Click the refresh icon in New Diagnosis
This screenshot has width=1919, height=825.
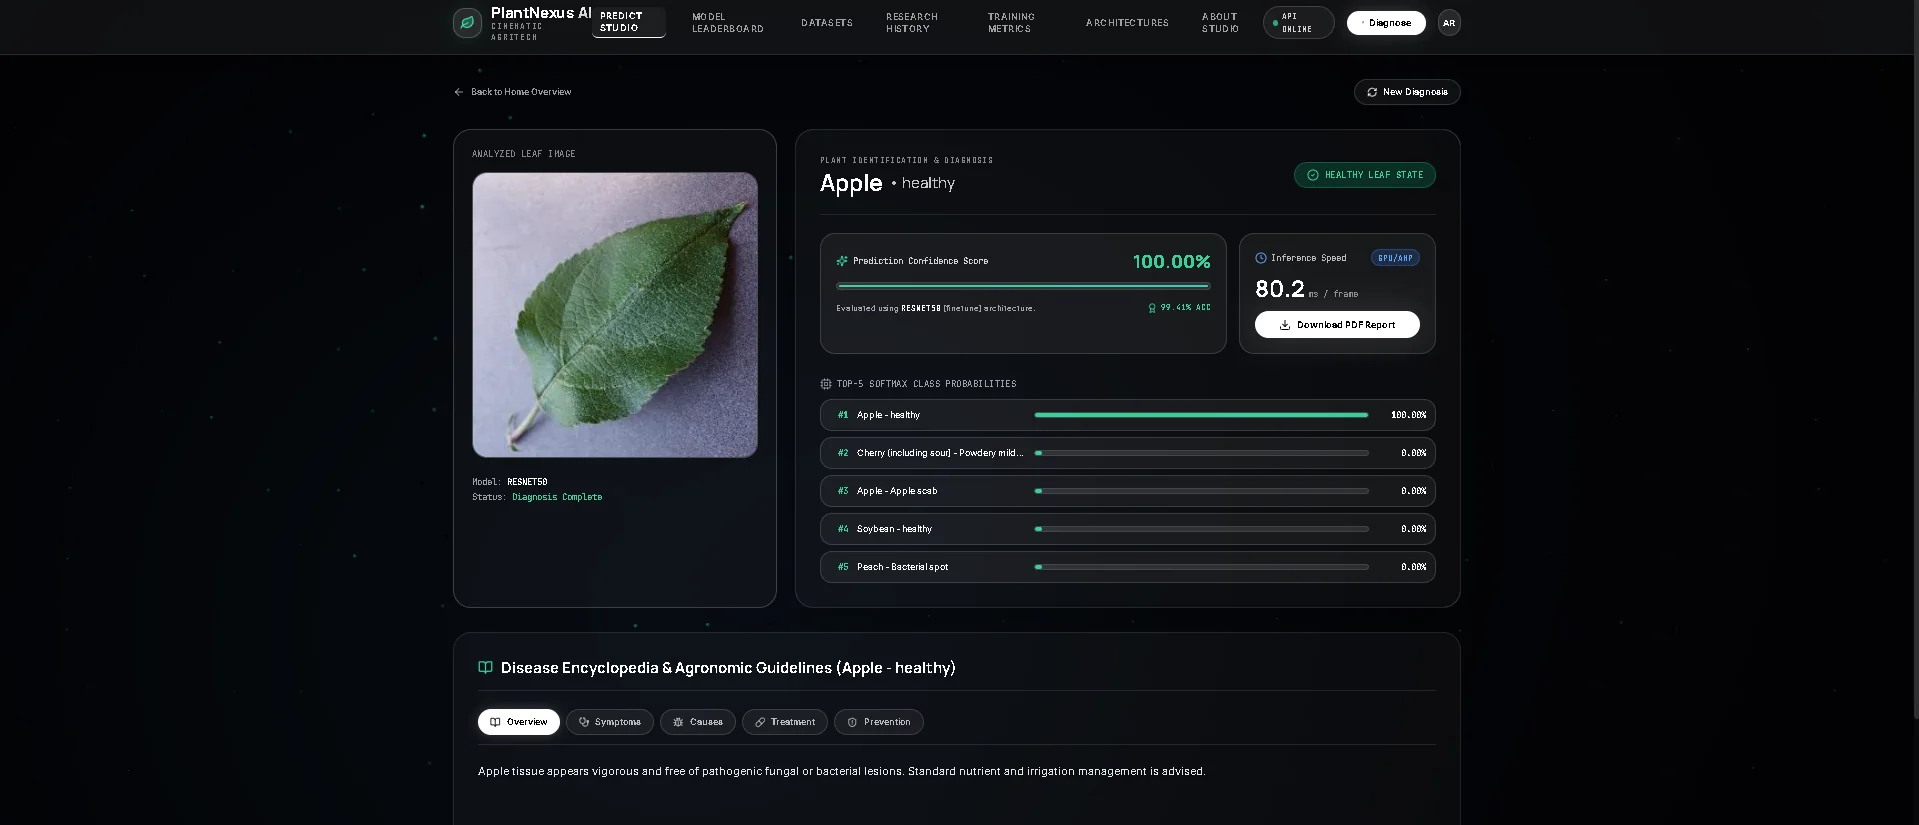tap(1372, 92)
